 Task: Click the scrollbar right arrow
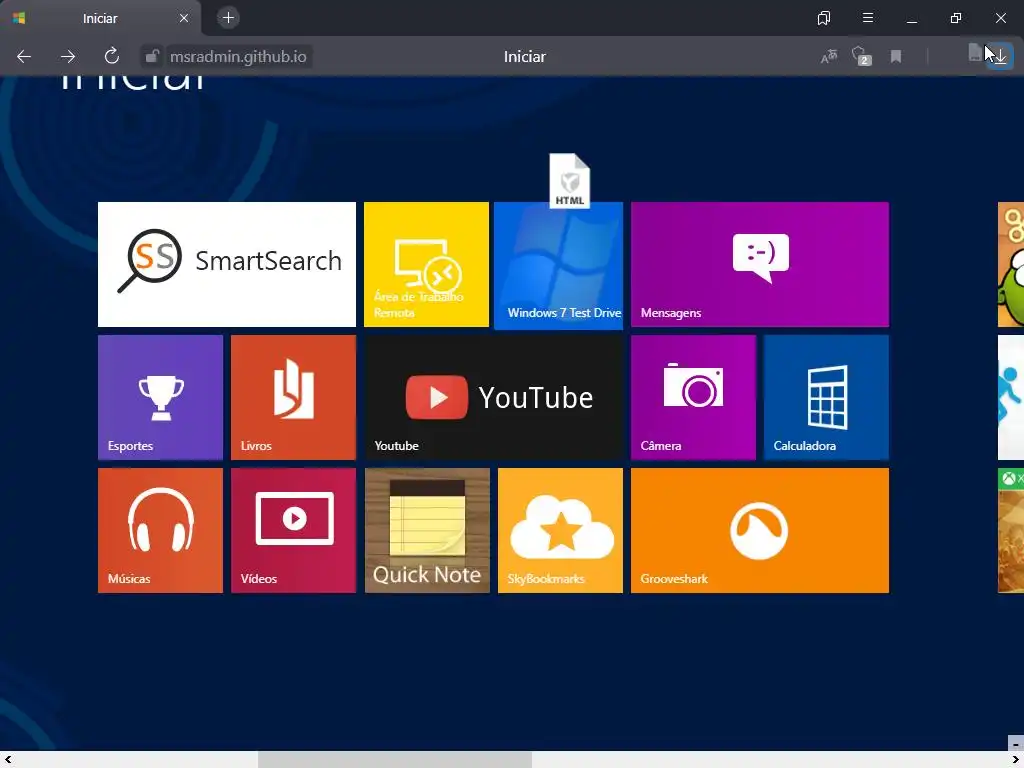coord(1016,760)
